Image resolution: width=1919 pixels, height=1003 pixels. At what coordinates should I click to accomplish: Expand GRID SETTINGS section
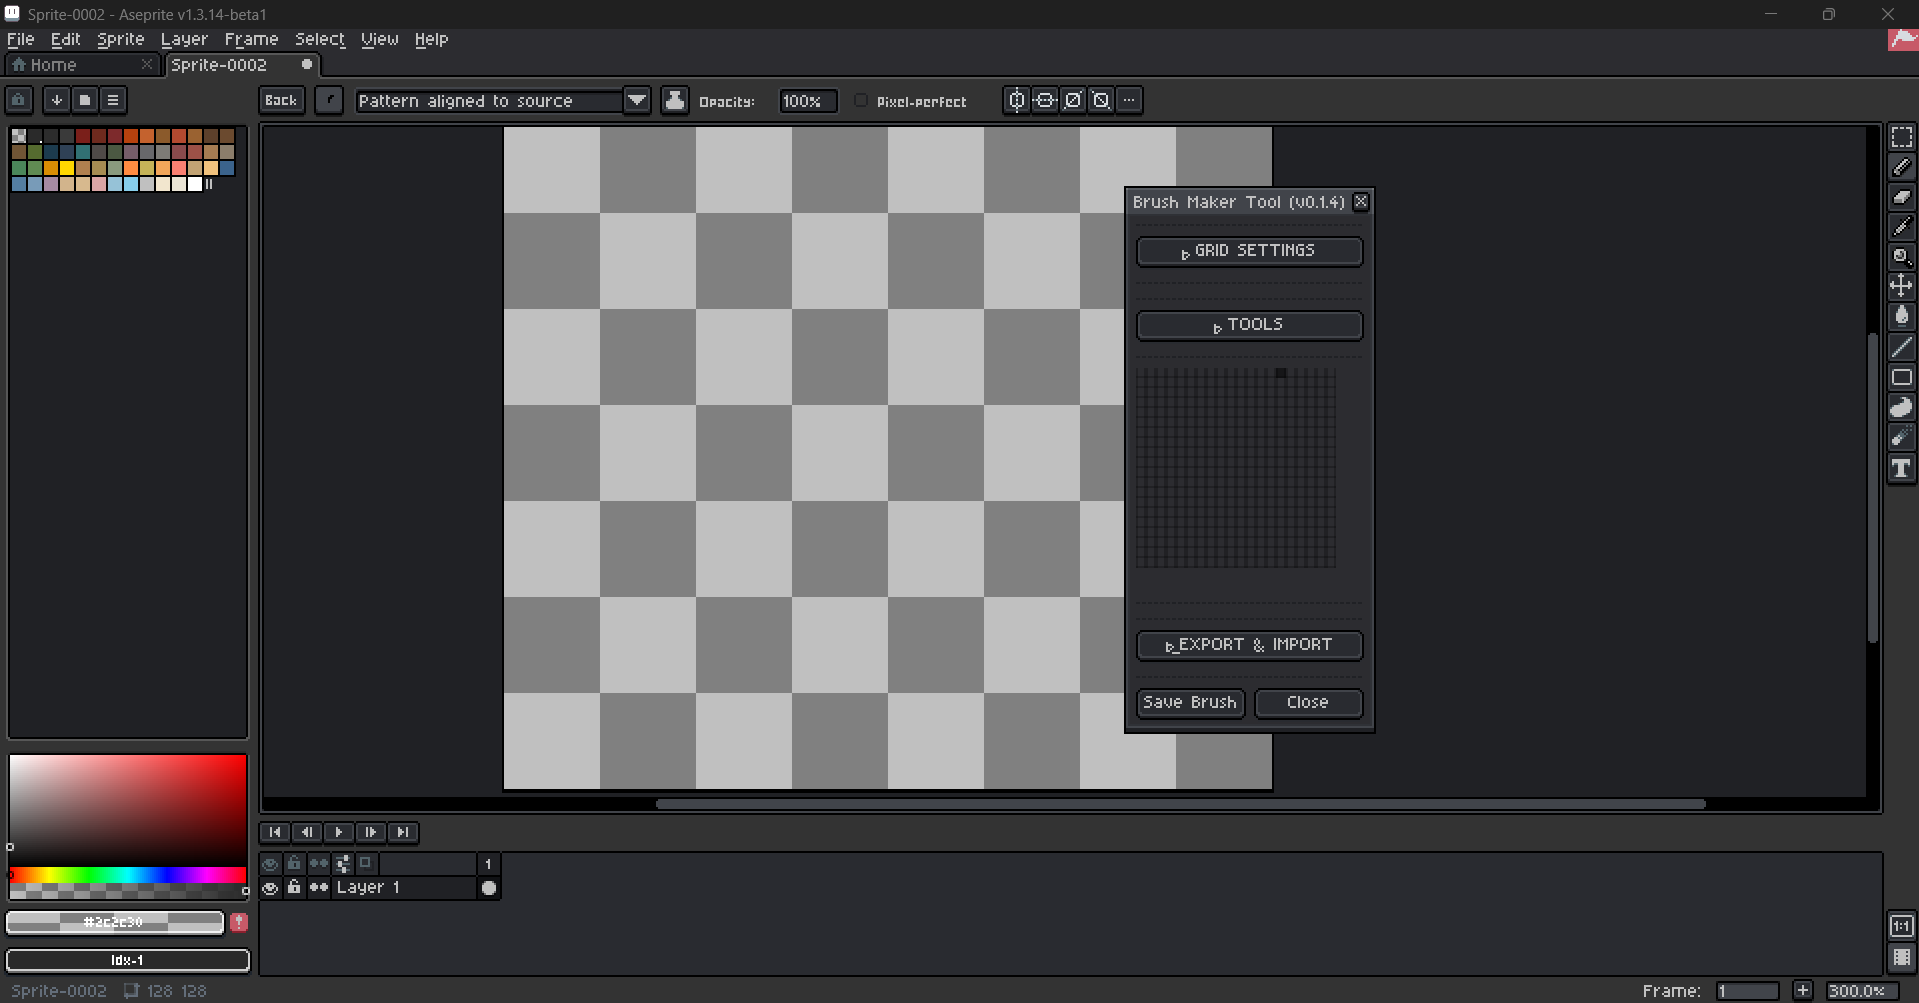tap(1249, 251)
